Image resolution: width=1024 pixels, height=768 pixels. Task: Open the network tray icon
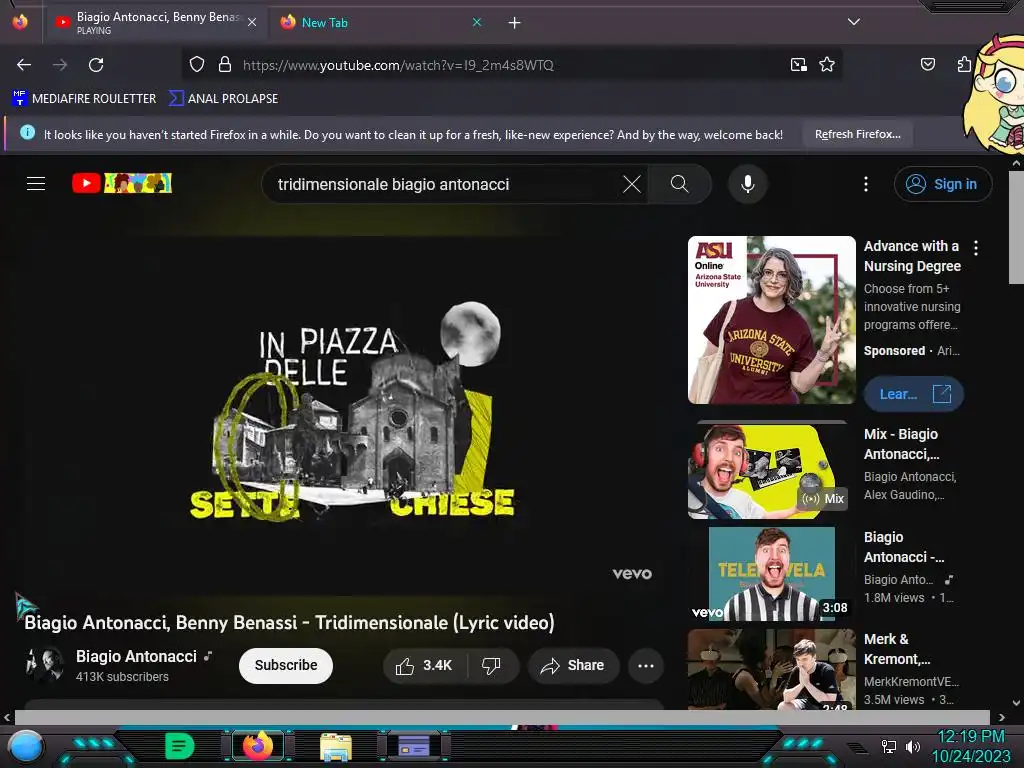point(888,746)
